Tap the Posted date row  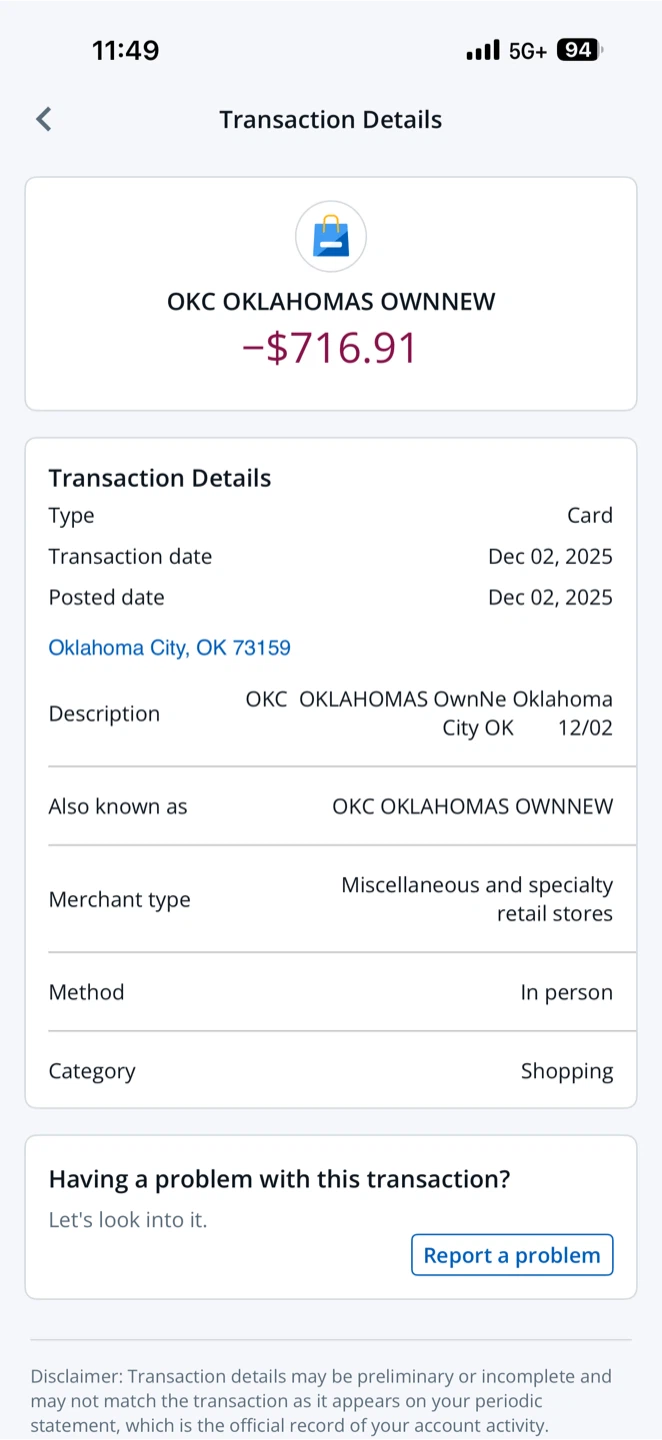pos(331,597)
